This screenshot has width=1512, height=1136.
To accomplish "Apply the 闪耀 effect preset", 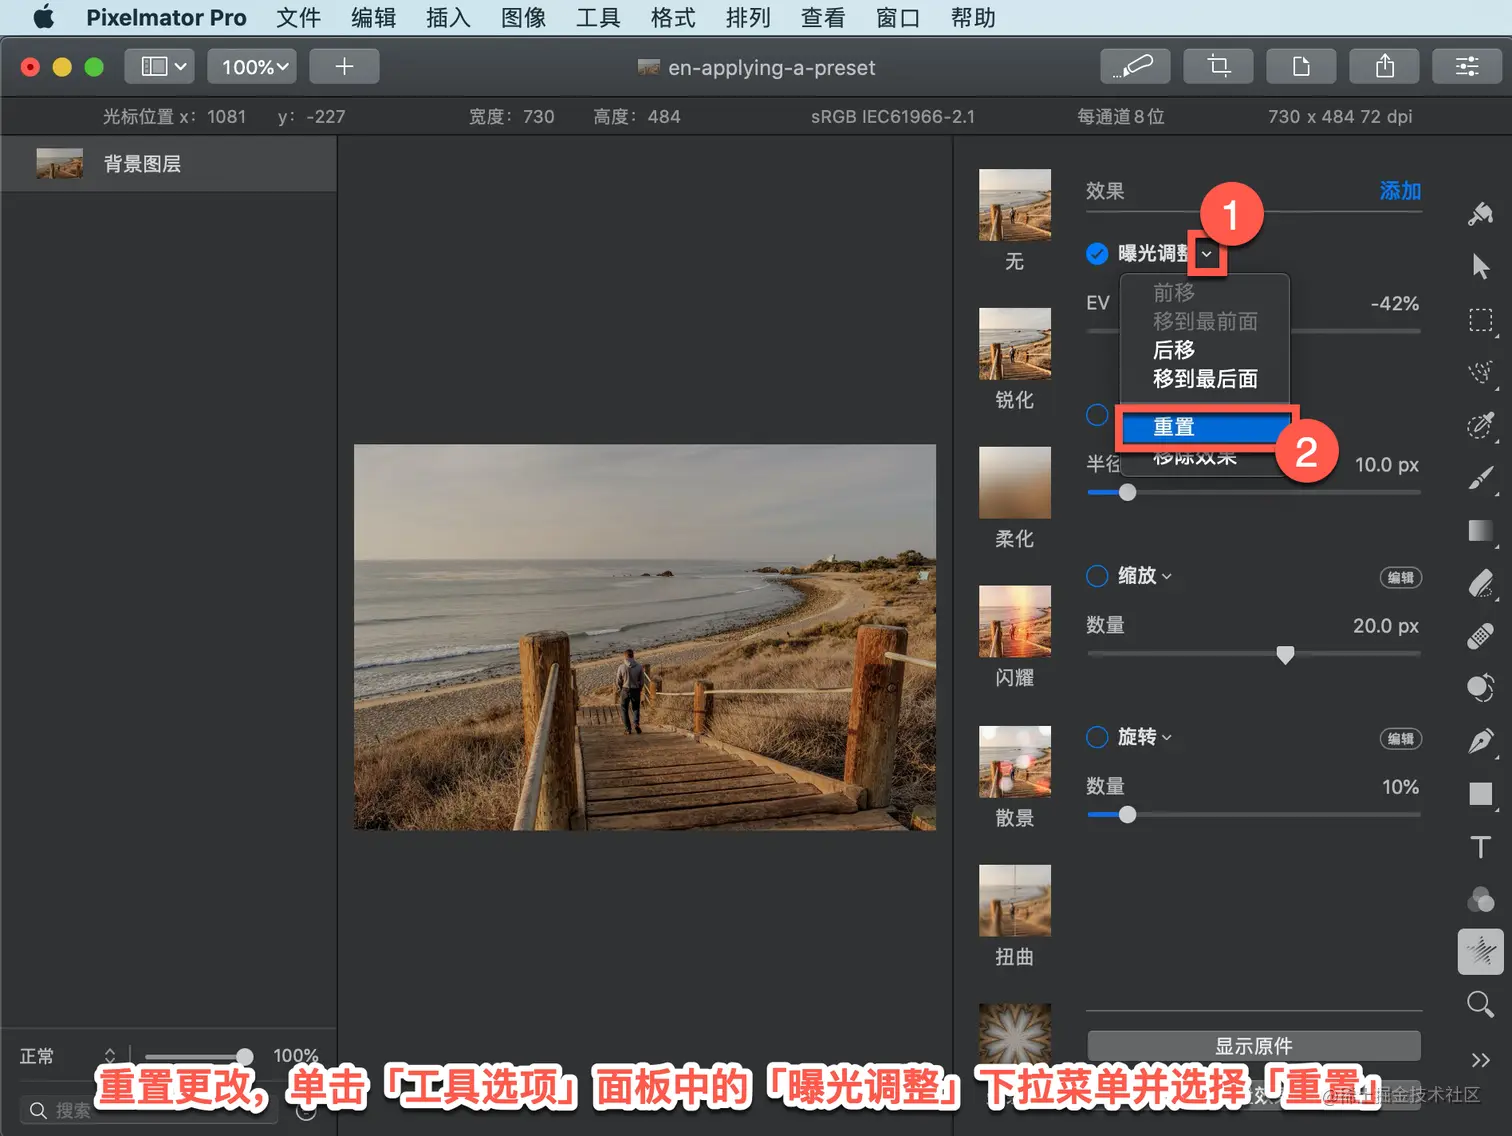I will point(1014,622).
